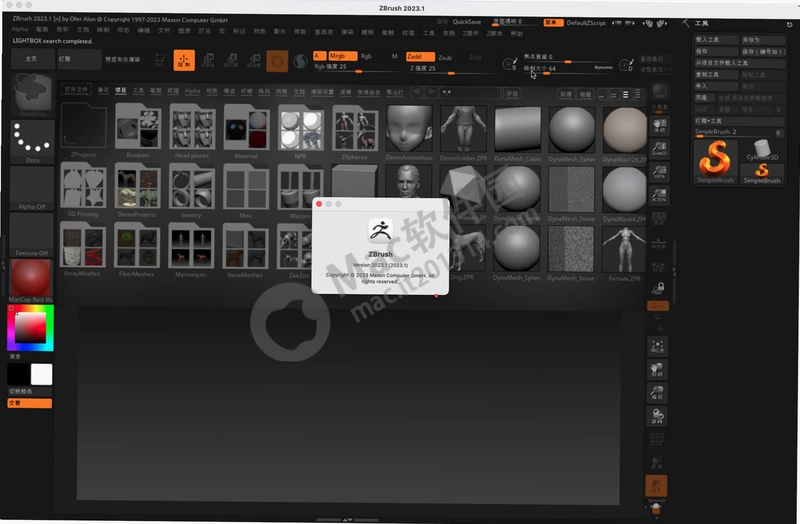This screenshot has height=524, width=800.
Task: Click the Edit mode icon
Action: coord(160,60)
